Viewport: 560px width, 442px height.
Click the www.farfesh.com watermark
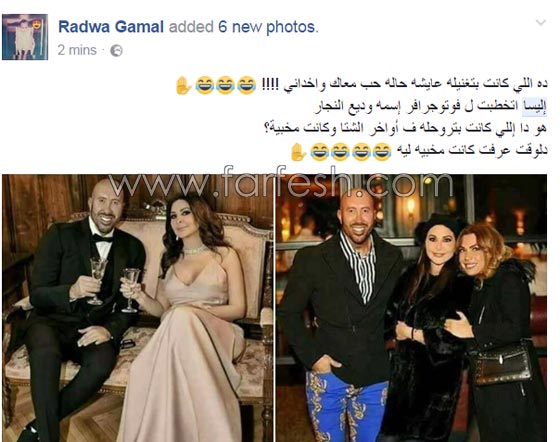pos(281,183)
